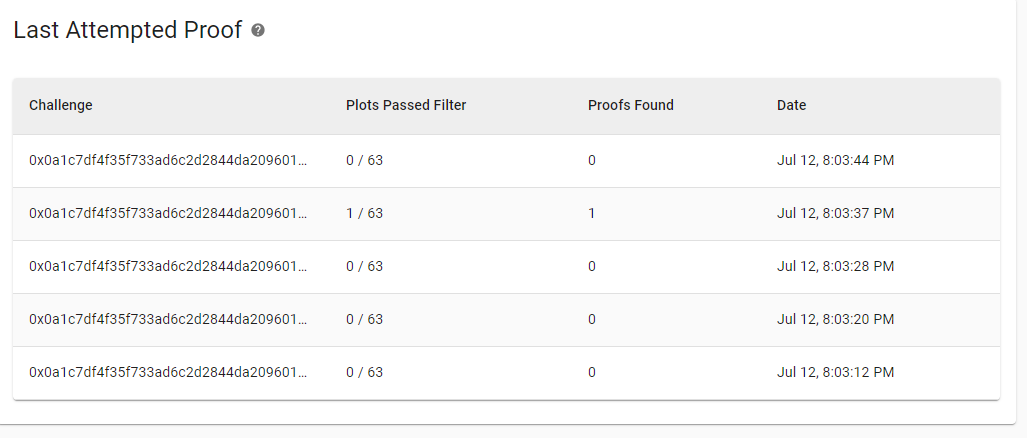Click proofs found 0 in the 8:03:12 PM row
The image size is (1027, 438).
592,372
